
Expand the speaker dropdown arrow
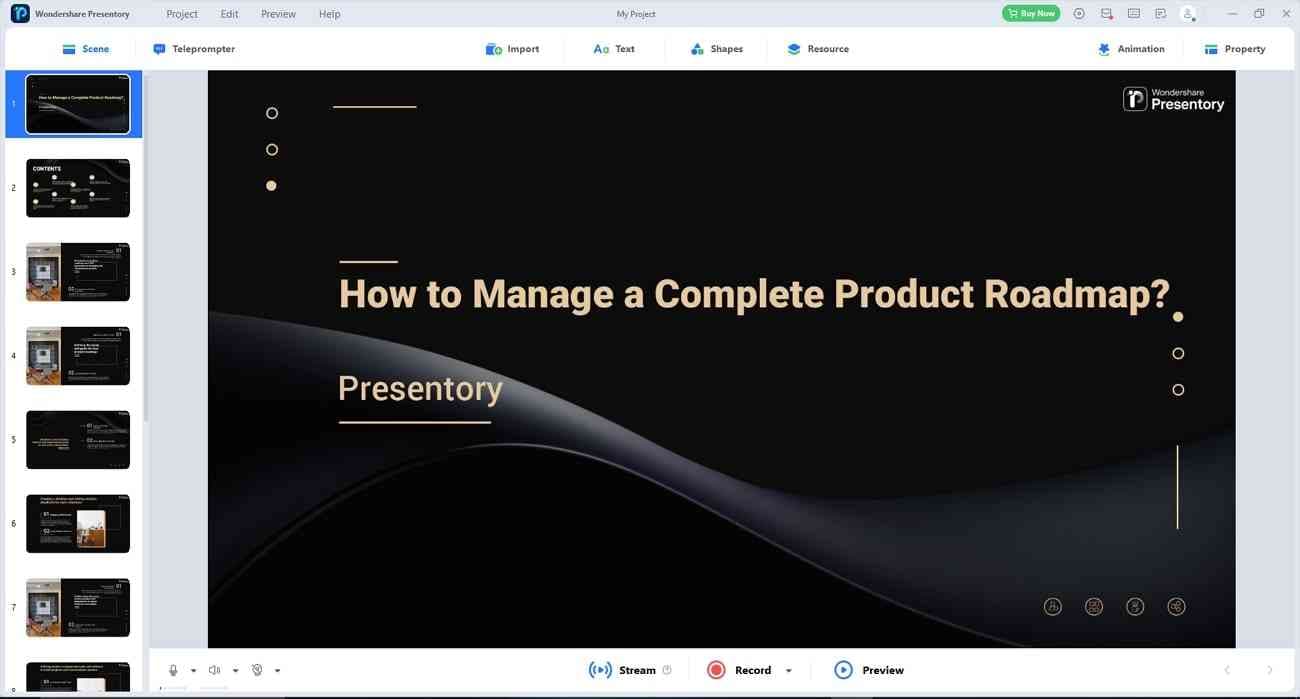click(235, 671)
